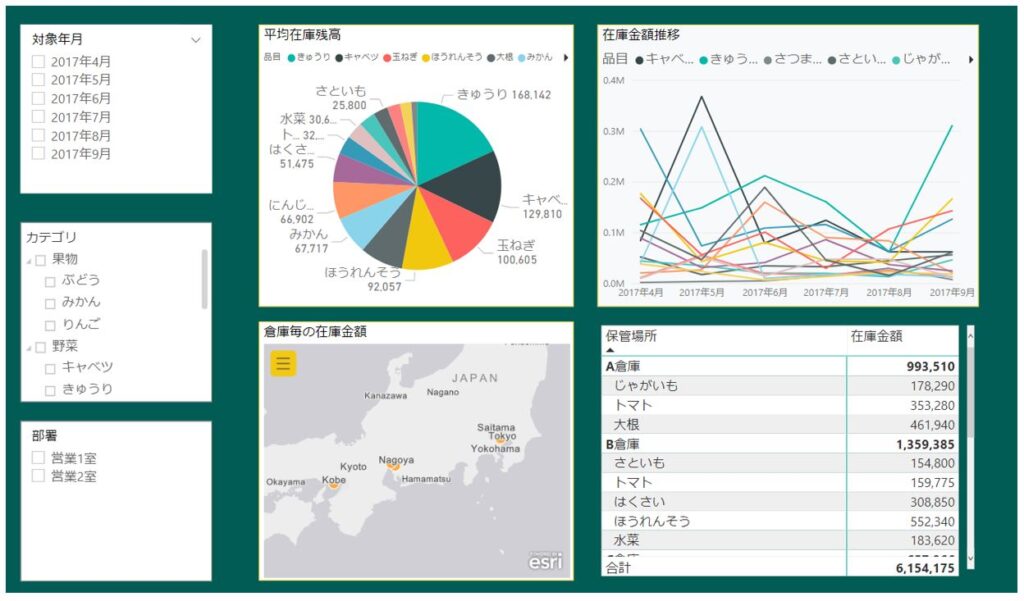Click sort arrow under 保管場所 column

(610, 351)
